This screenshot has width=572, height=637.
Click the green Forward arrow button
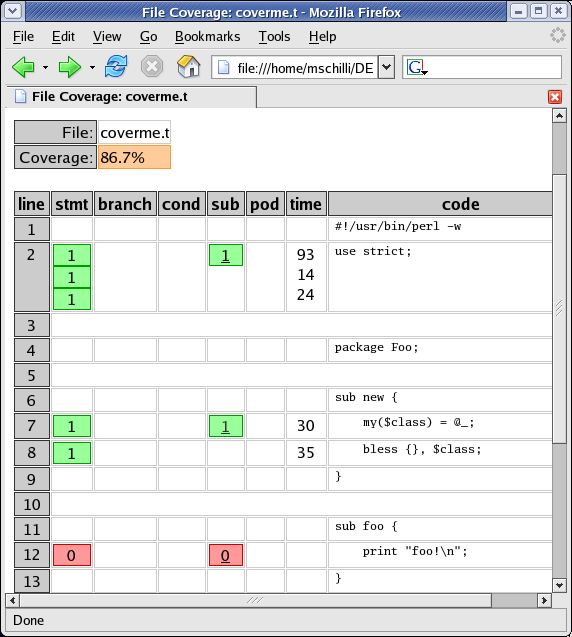70,67
